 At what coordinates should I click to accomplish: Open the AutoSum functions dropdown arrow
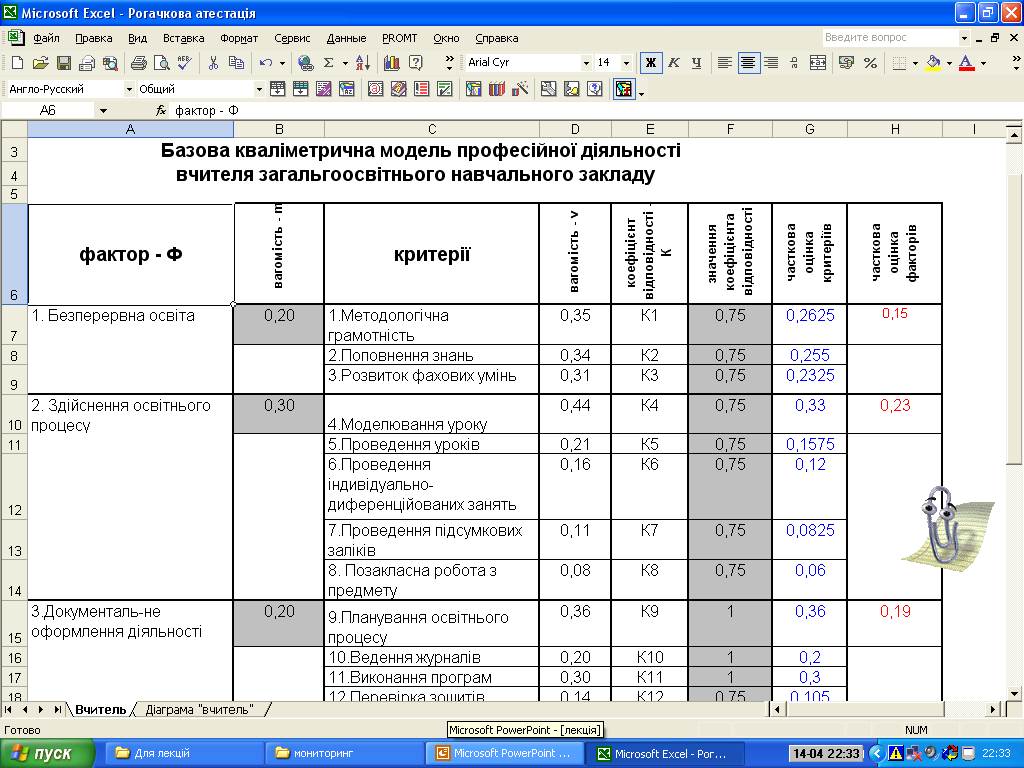pyautogui.click(x=345, y=63)
